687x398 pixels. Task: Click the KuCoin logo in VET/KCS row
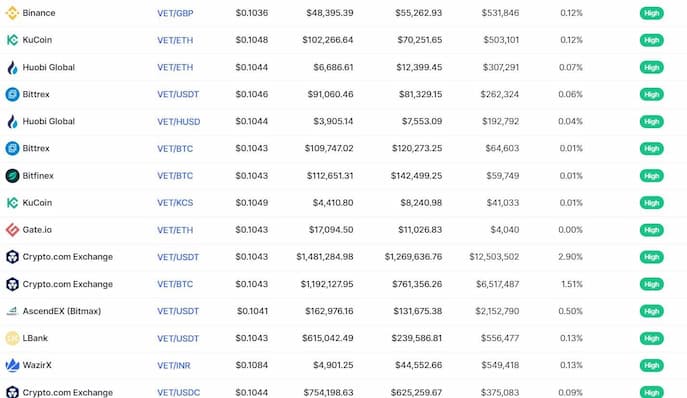(12, 203)
